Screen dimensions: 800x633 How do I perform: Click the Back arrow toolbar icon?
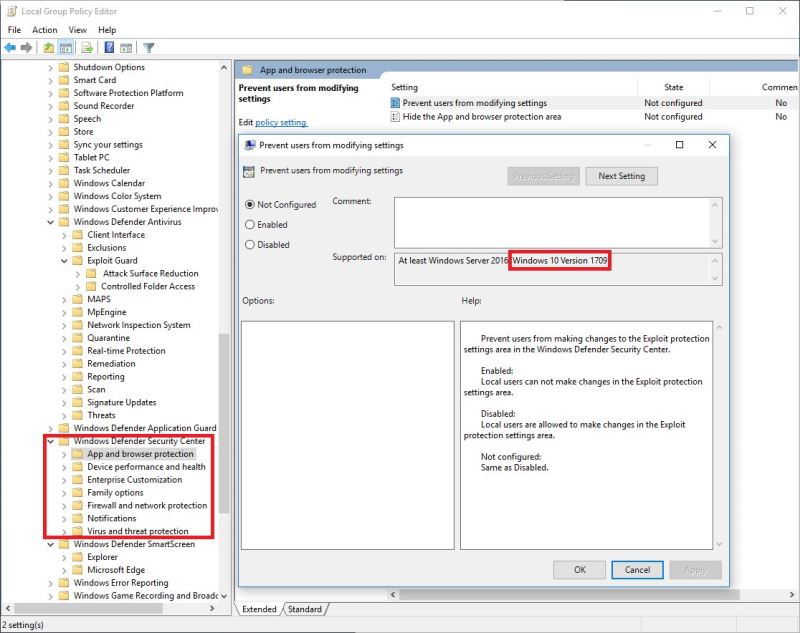(x=10, y=48)
